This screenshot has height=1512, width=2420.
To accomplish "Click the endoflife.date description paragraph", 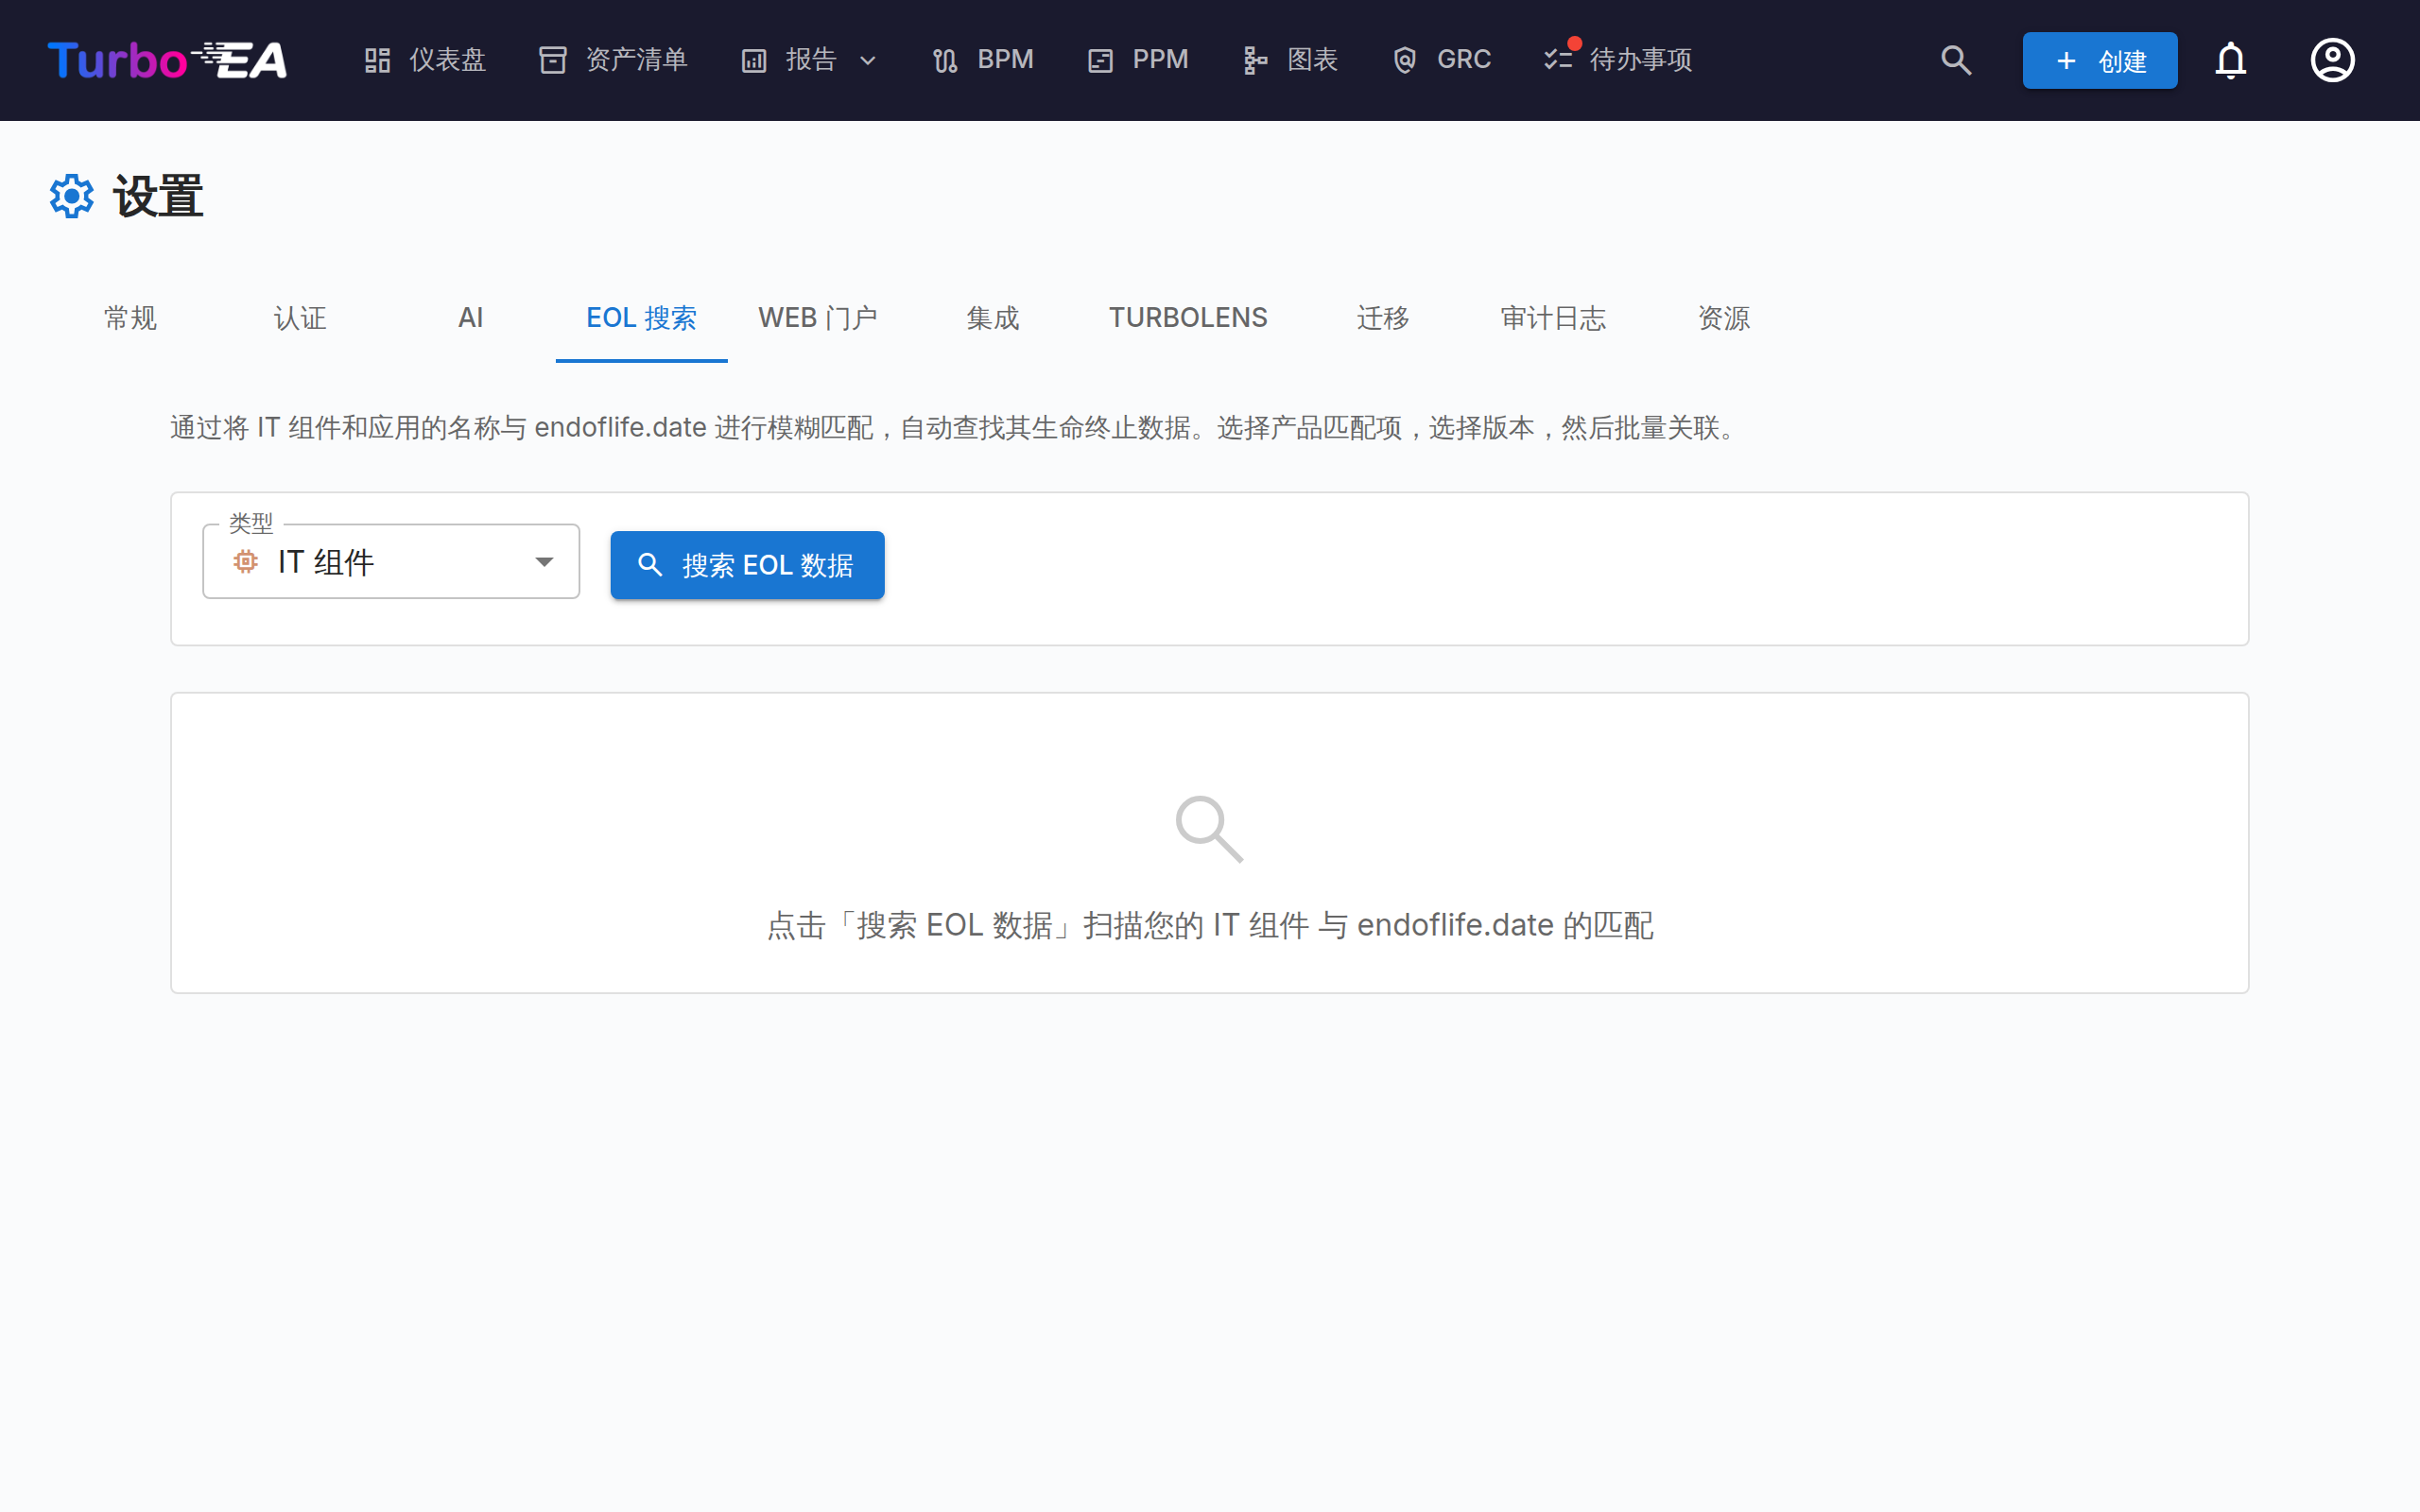I will tap(957, 428).
